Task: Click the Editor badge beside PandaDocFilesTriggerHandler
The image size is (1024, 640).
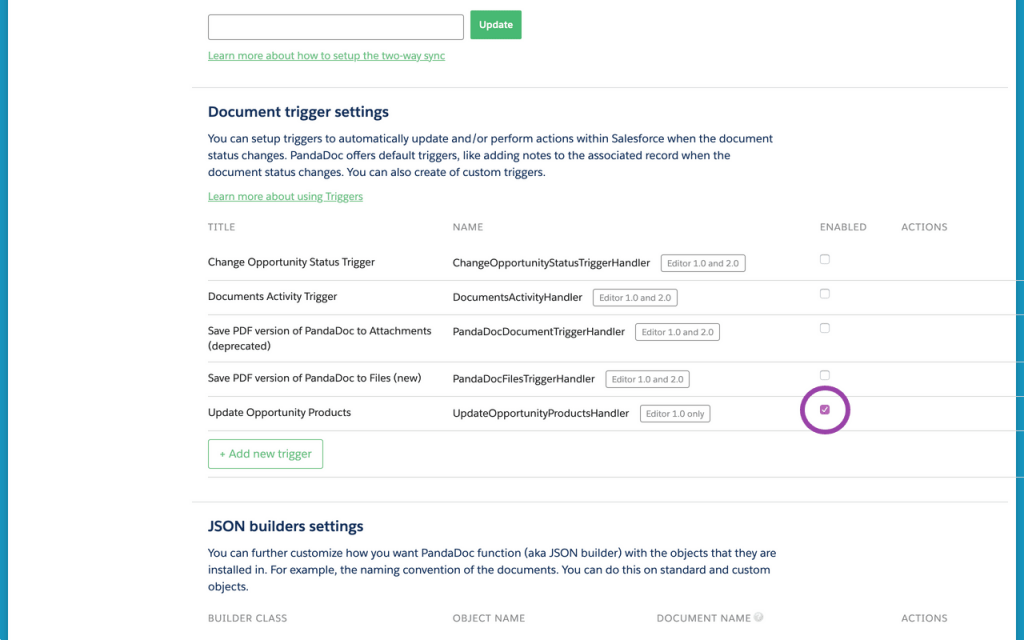Action: [x=647, y=379]
